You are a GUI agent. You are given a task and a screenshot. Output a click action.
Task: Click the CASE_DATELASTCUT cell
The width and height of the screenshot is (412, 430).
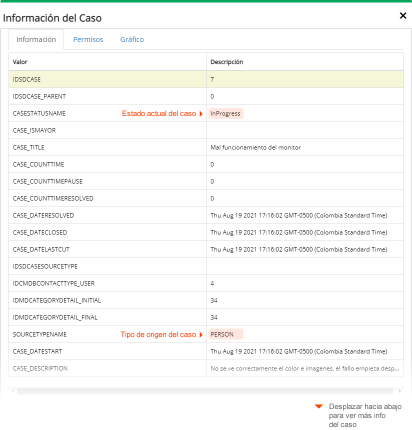(107, 249)
